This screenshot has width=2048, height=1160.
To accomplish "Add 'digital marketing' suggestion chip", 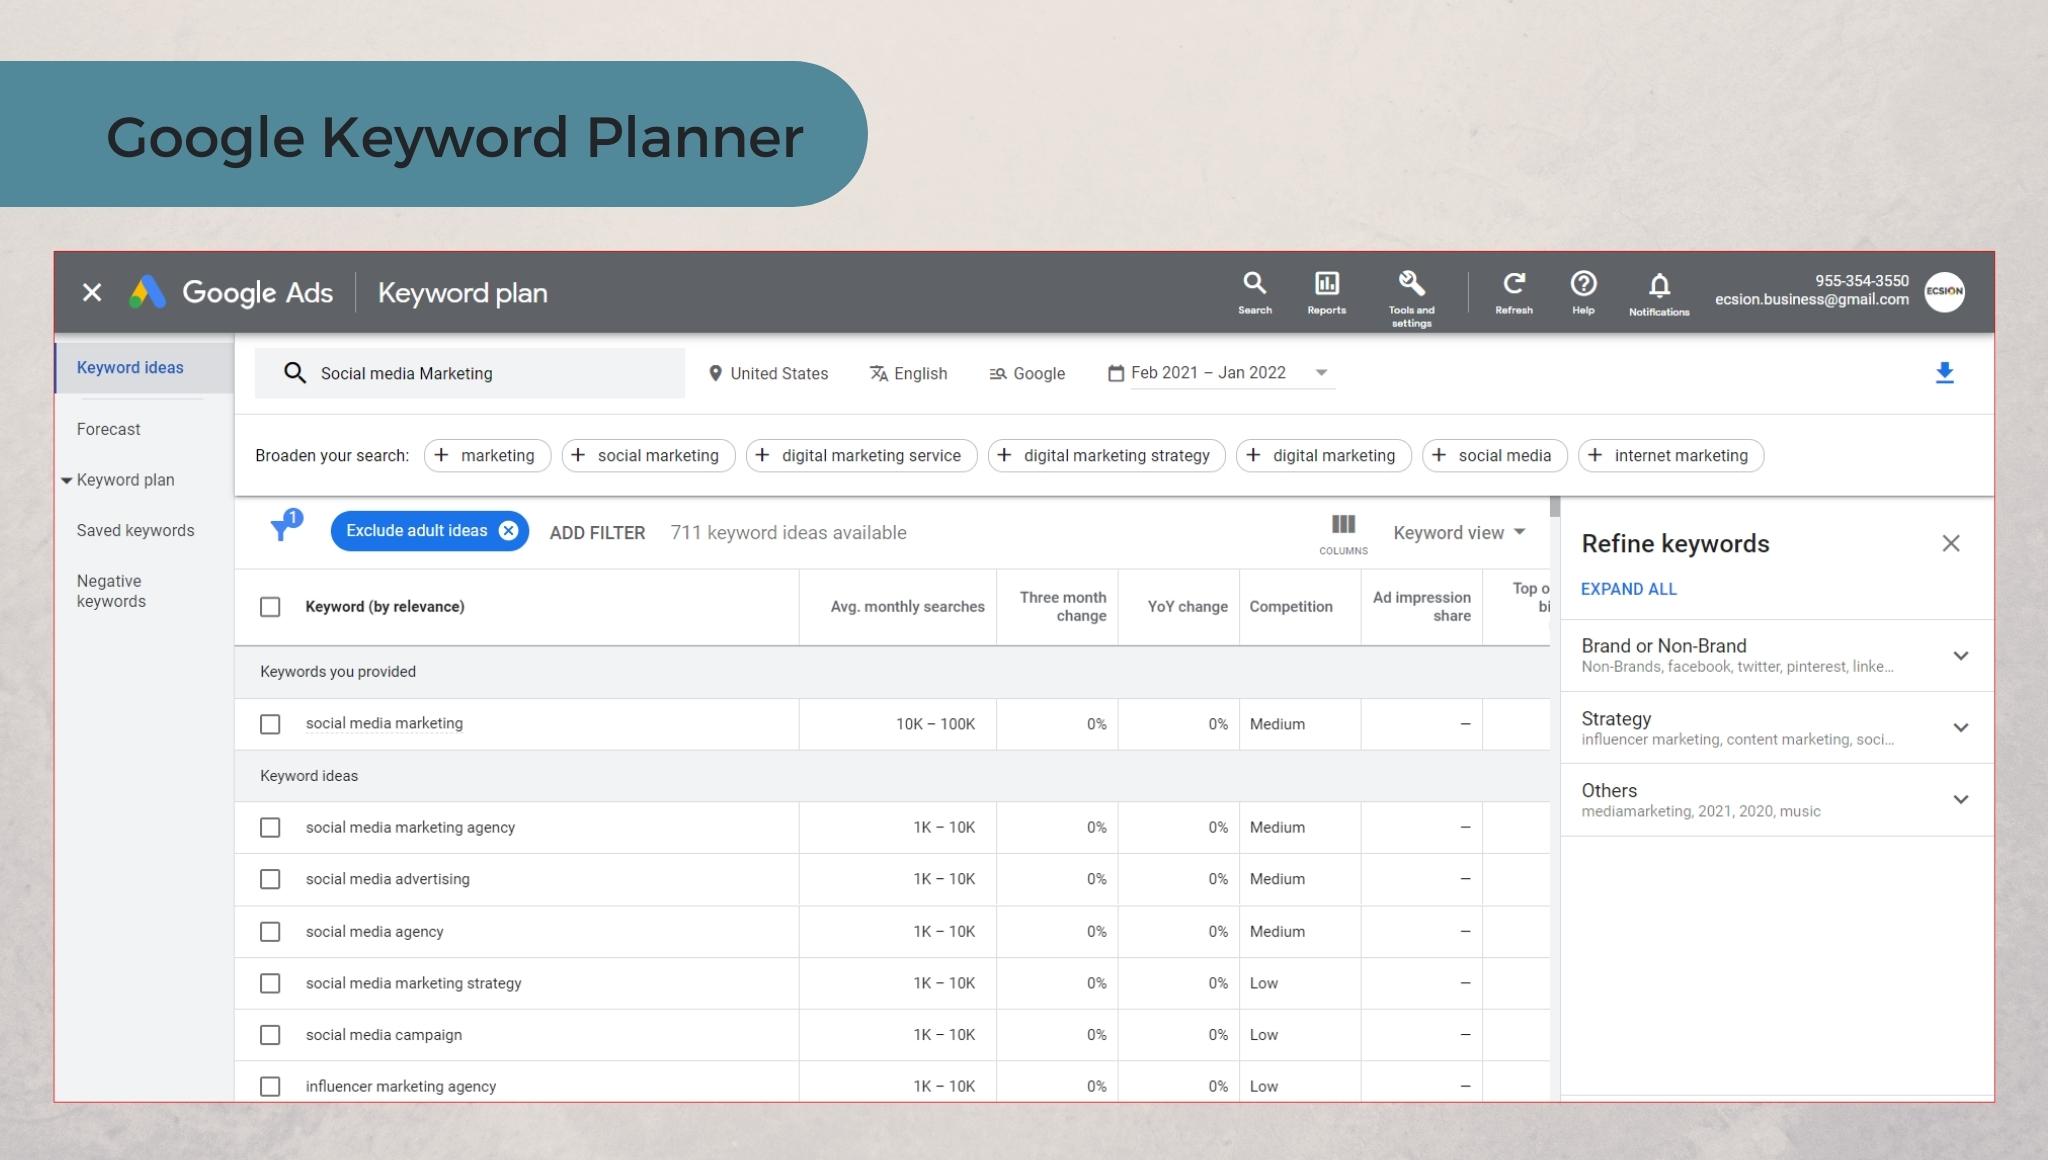I will tap(1323, 455).
